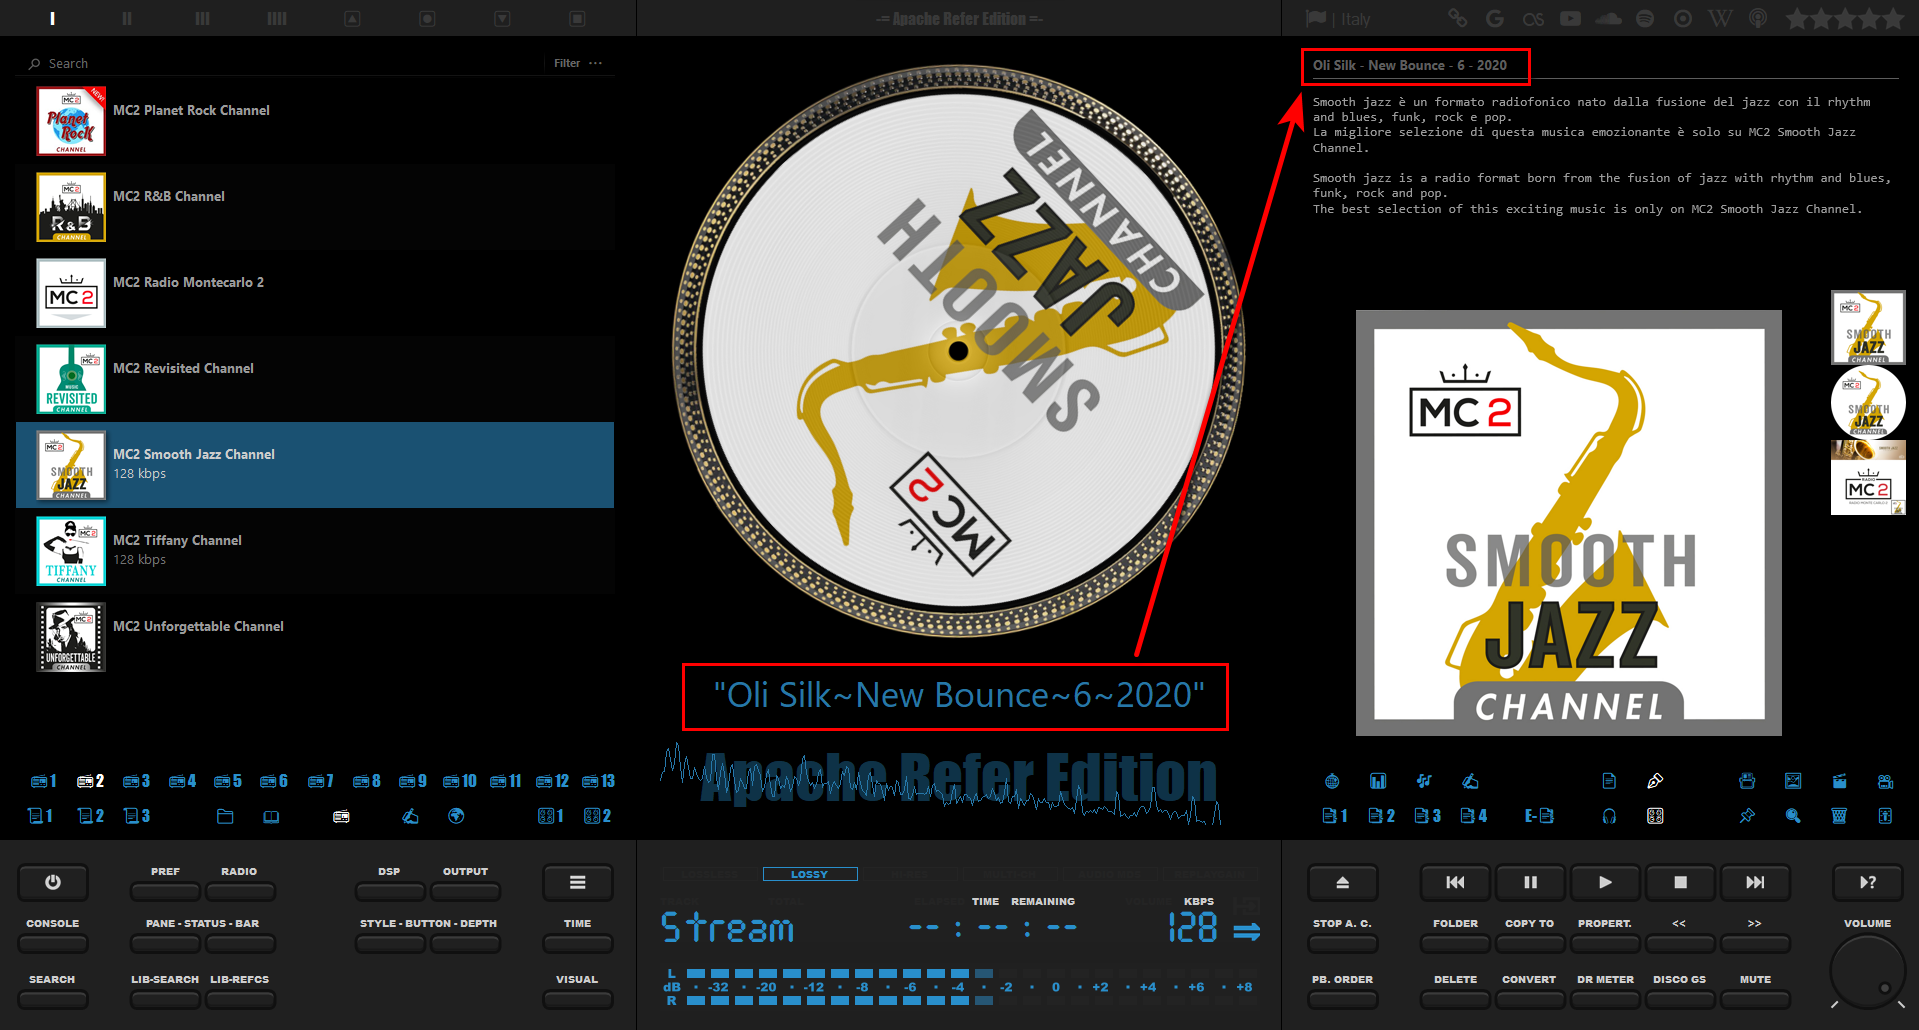Select the three-column layout tab
The height and width of the screenshot is (1030, 1919).
202,18
